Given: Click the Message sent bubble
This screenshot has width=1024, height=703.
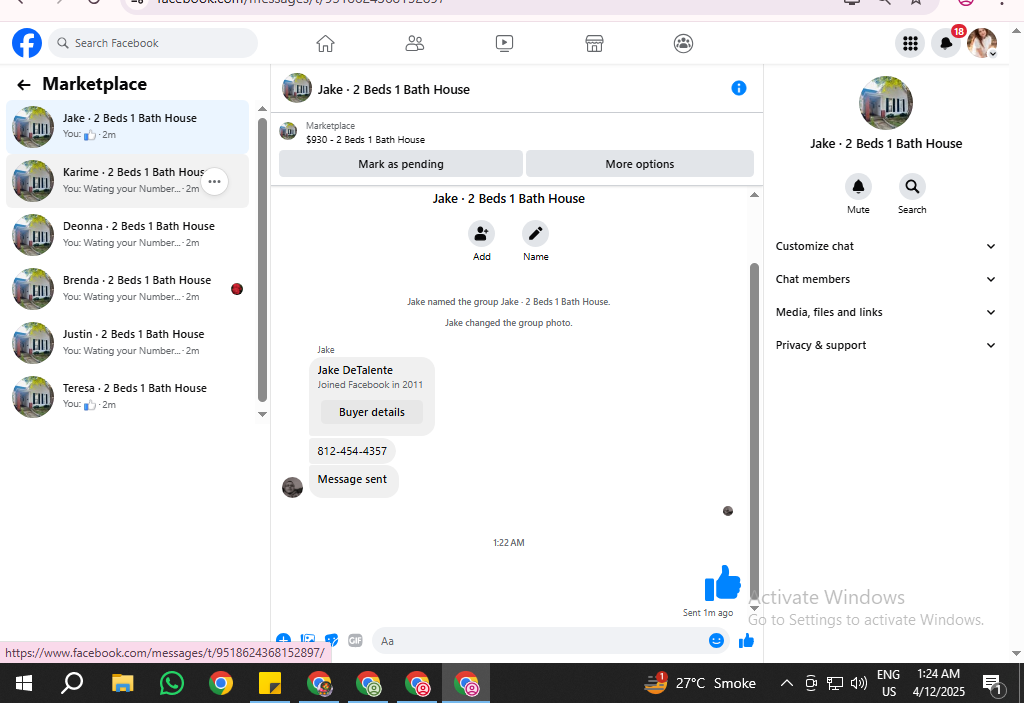Looking at the screenshot, I should tap(353, 480).
